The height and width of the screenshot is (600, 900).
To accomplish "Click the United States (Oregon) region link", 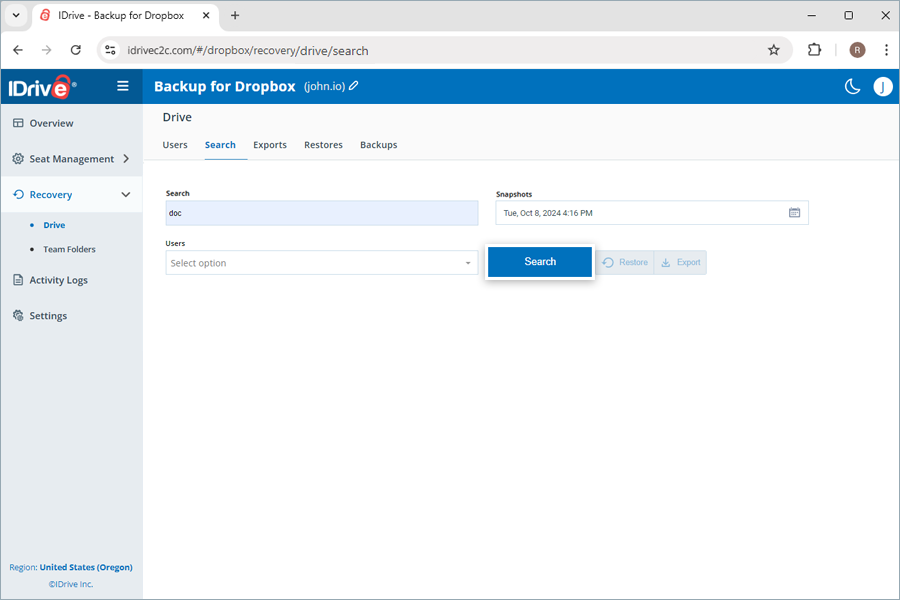I will pyautogui.click(x=86, y=567).
